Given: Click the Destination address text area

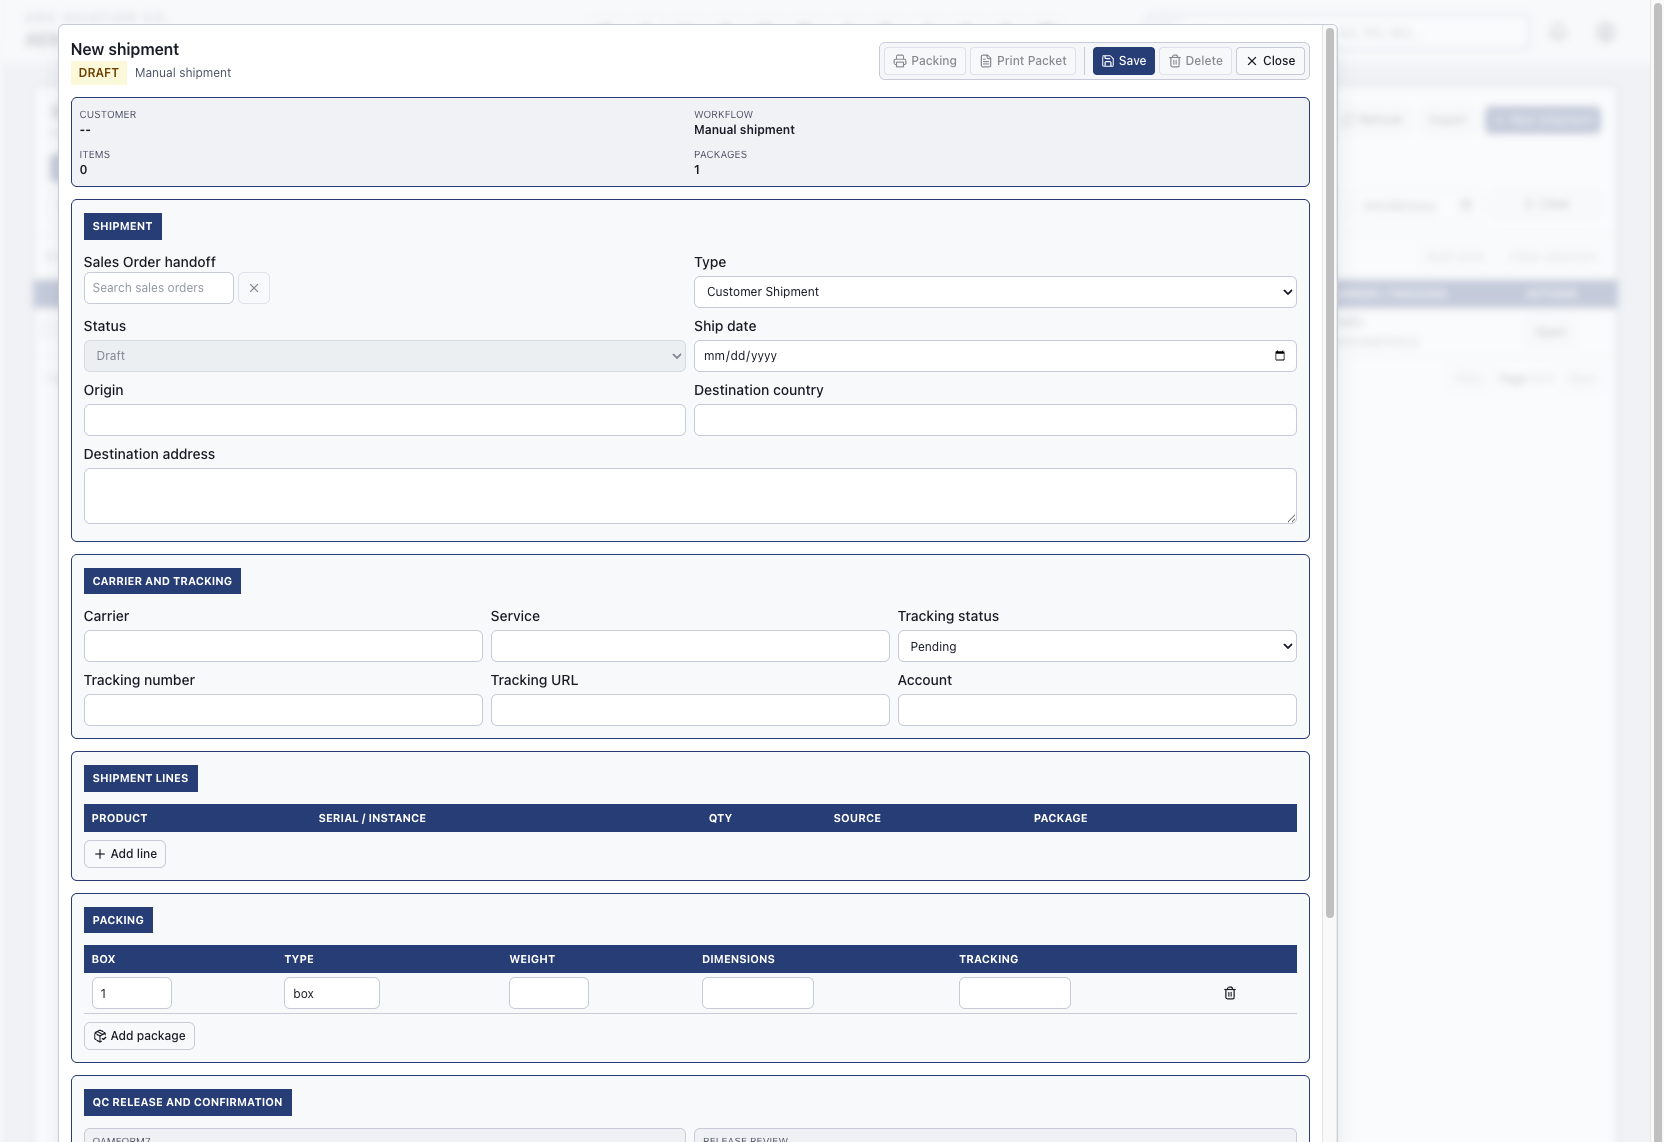Looking at the screenshot, I should 690,496.
